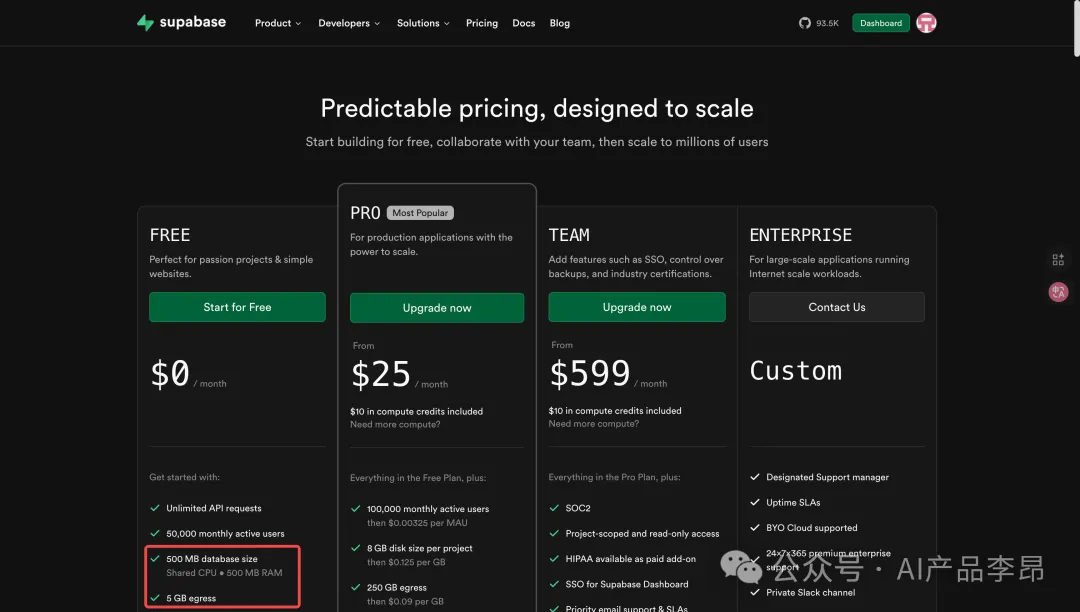Screen dimensions: 1080x612
Task: Click the pink translate icon
Action: (x=1058, y=292)
